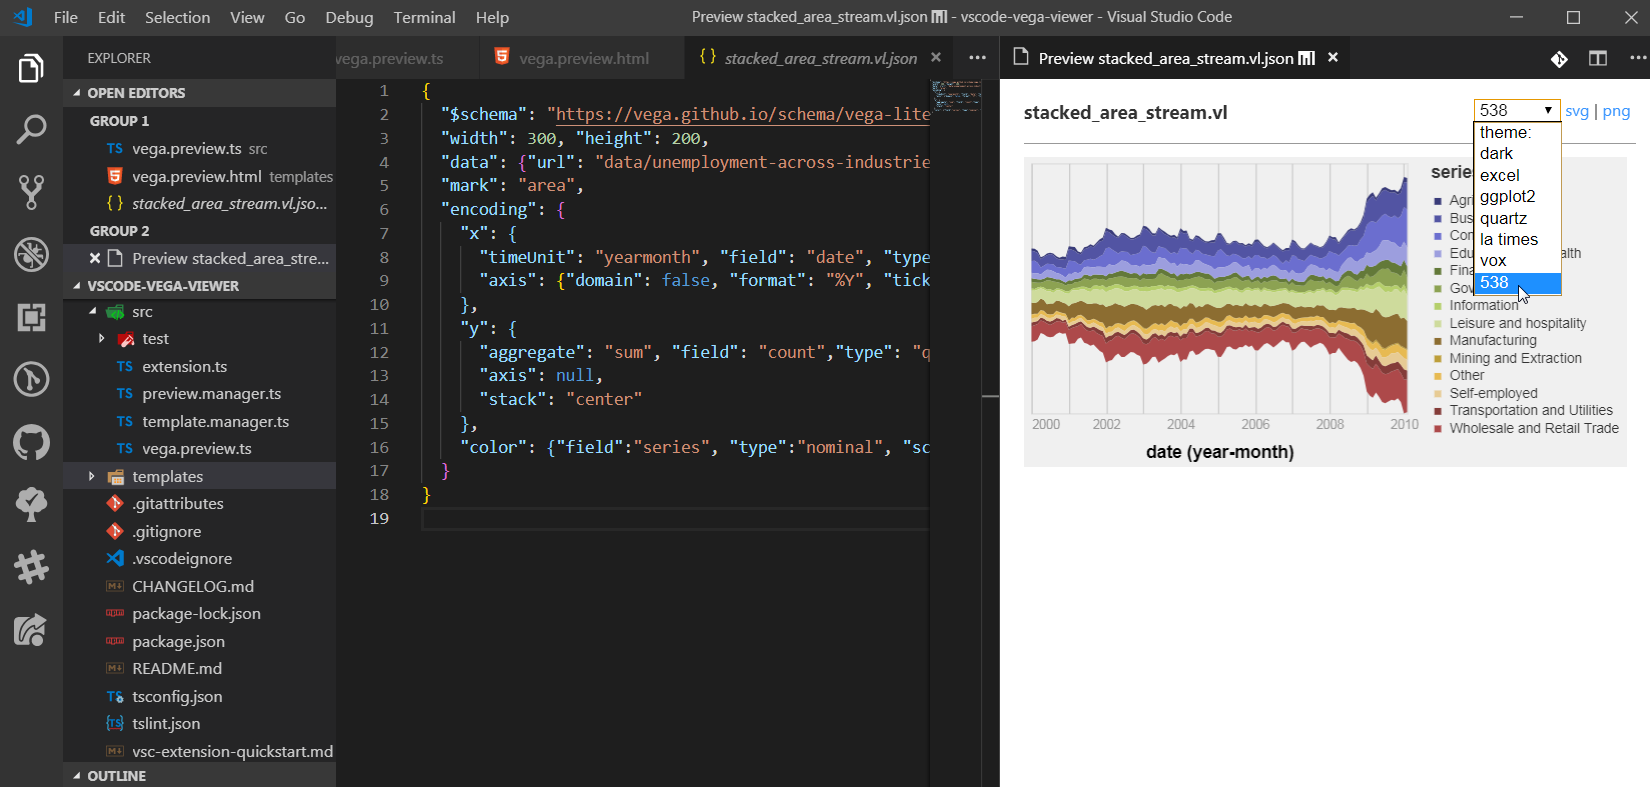Open tsconfig.json in the file tree

[x=177, y=697]
